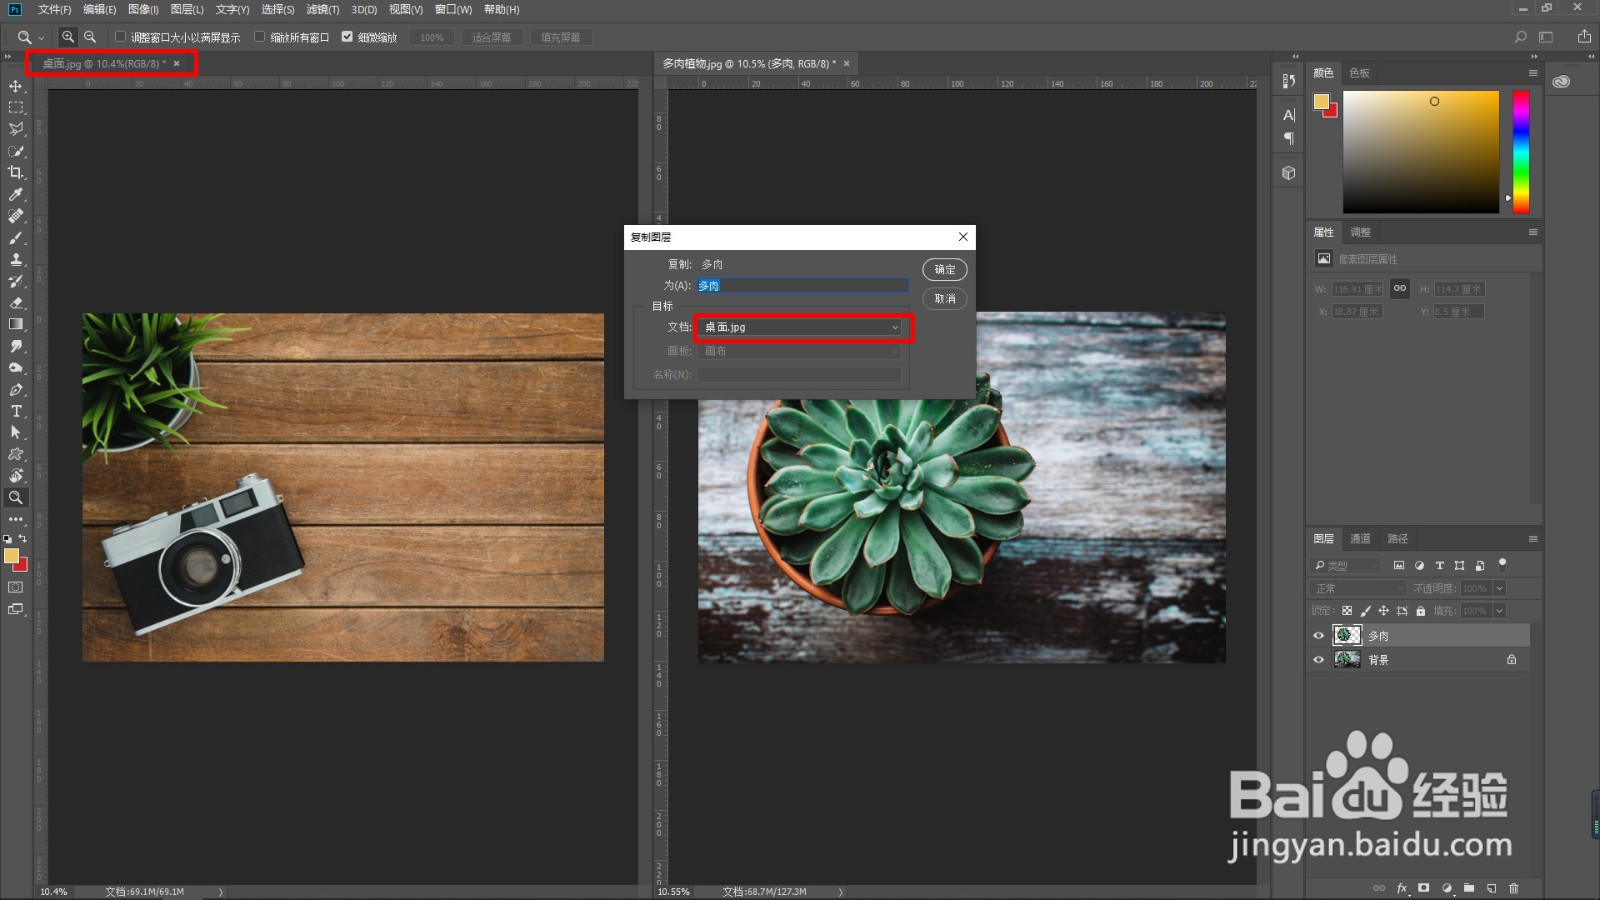Open the 滤镜(T) menu
1600x900 pixels.
[322, 9]
